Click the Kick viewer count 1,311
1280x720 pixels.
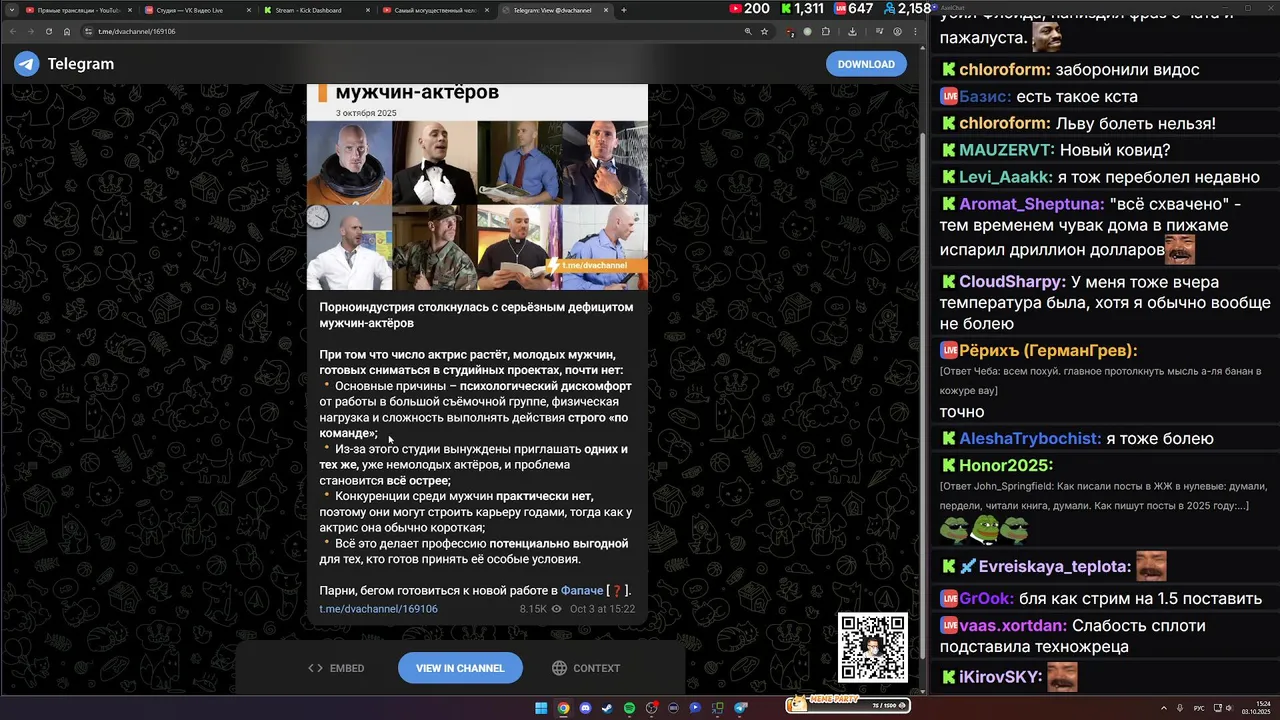[x=803, y=9]
